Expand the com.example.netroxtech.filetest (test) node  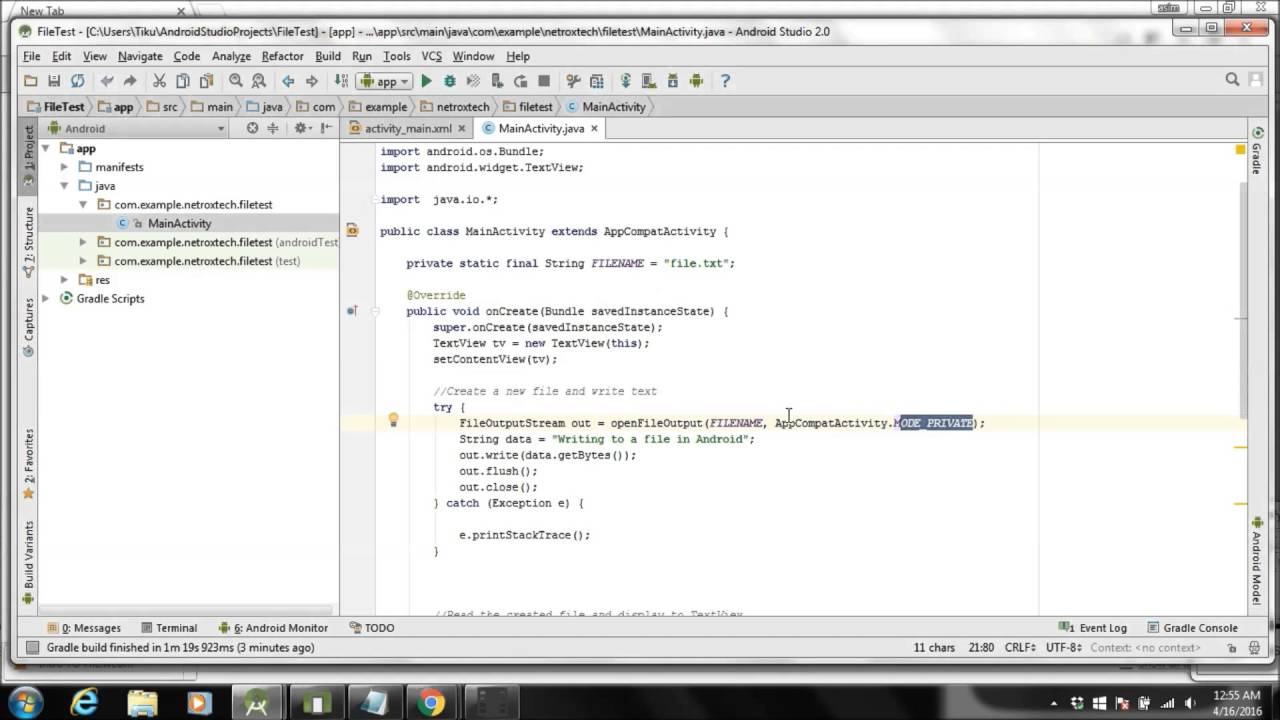click(x=84, y=261)
